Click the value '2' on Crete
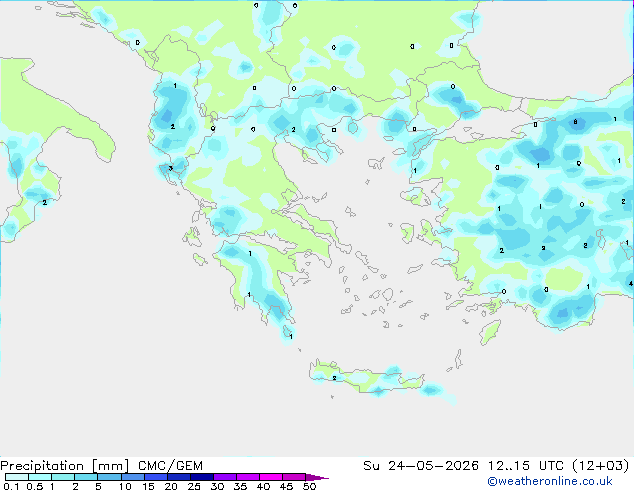The width and height of the screenshot is (634, 490). (x=334, y=378)
